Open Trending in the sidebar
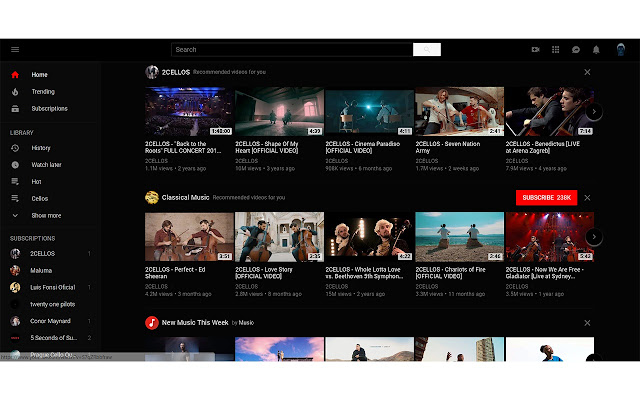This screenshot has height=400, width=640. [x=43, y=92]
